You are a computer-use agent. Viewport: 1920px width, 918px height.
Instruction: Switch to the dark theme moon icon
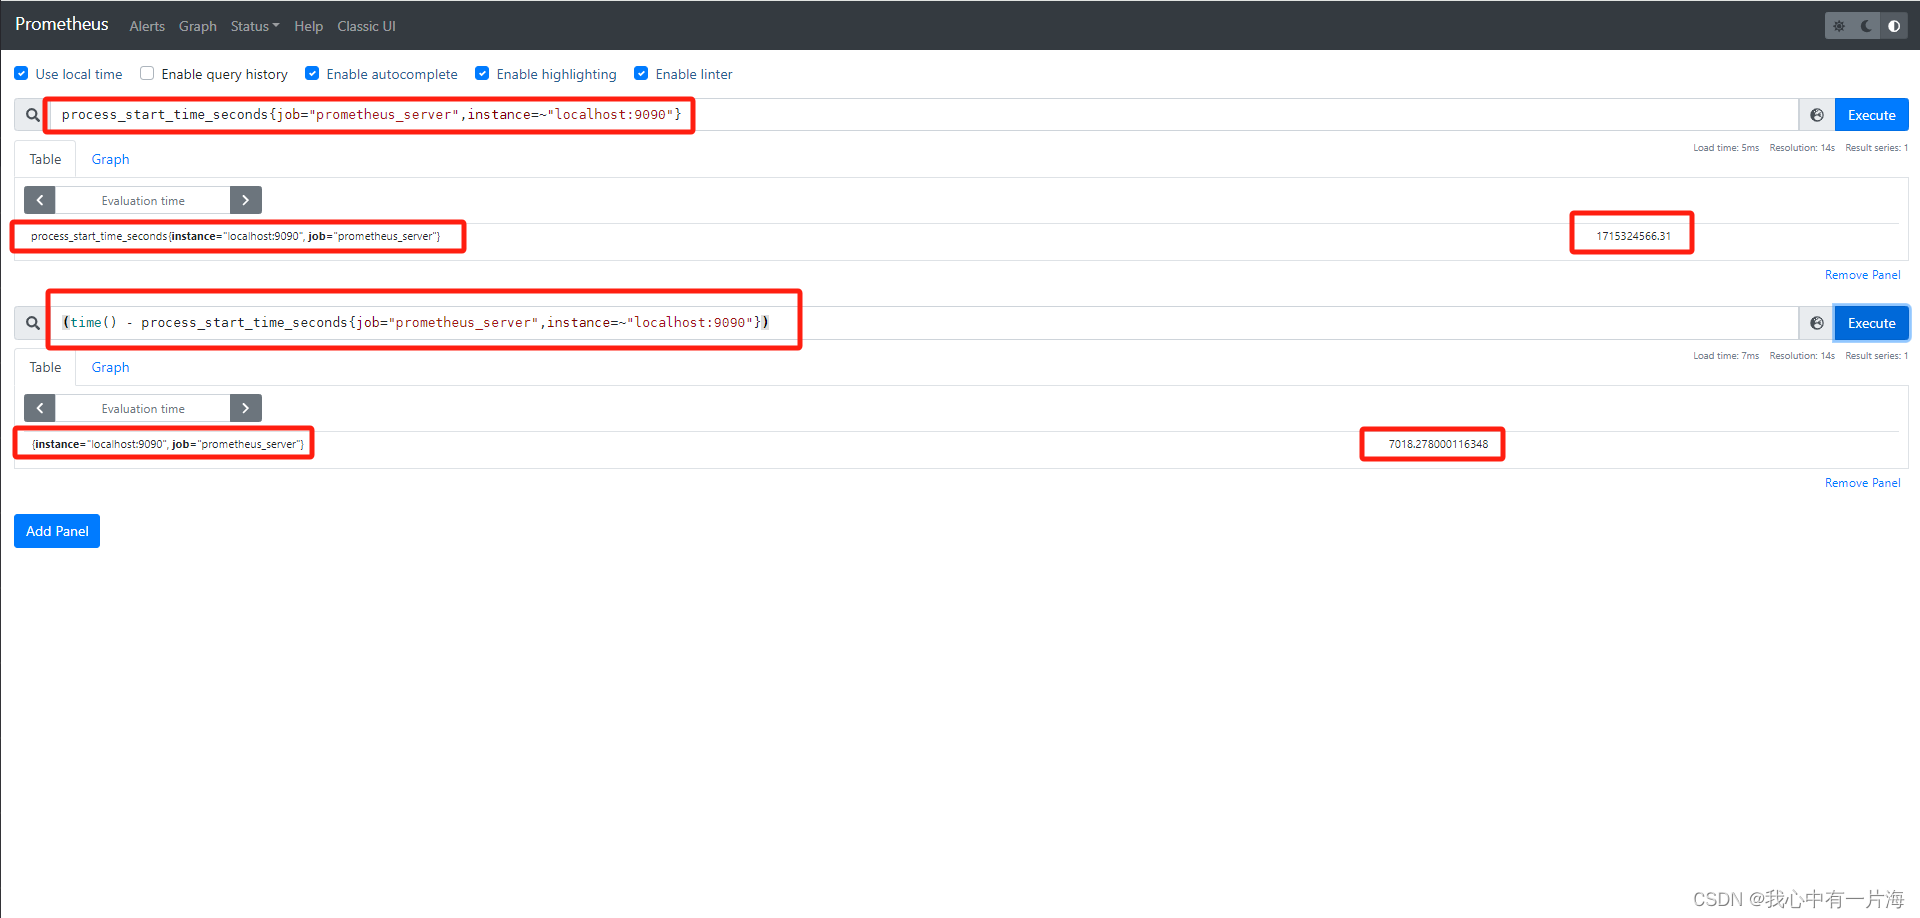1866,26
